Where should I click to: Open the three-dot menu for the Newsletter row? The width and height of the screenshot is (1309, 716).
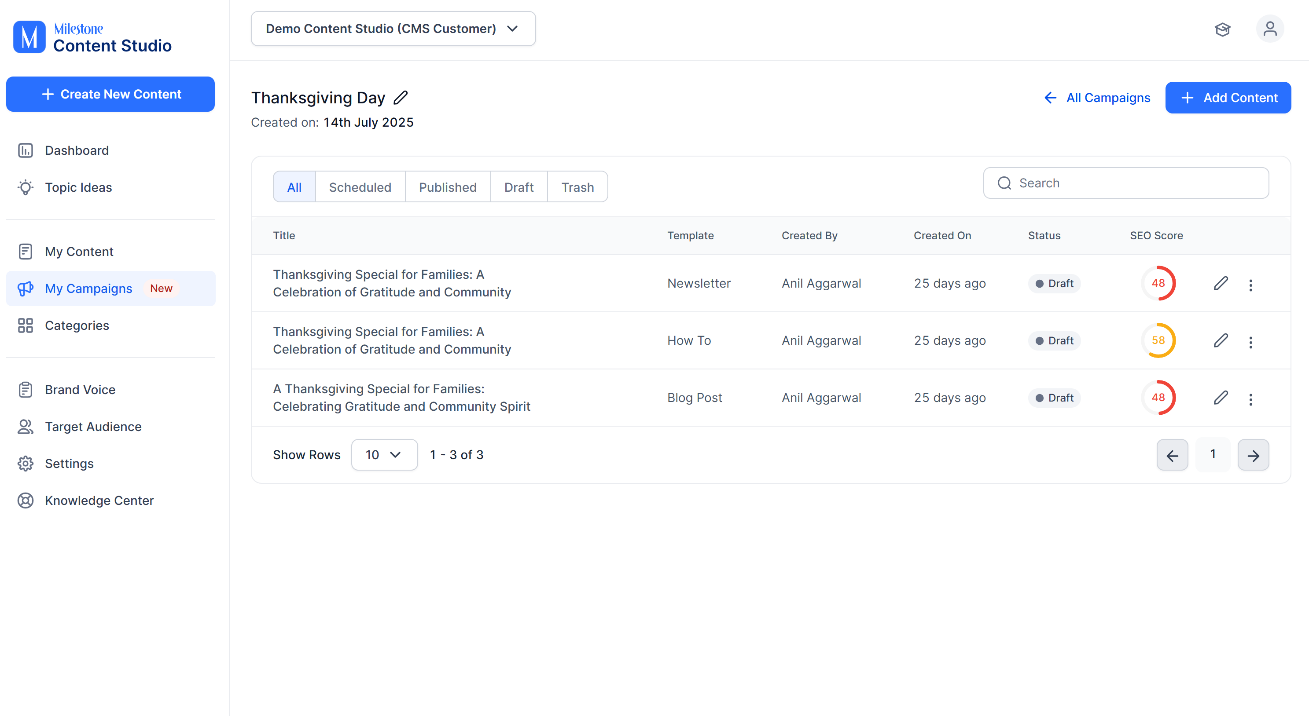click(1251, 284)
